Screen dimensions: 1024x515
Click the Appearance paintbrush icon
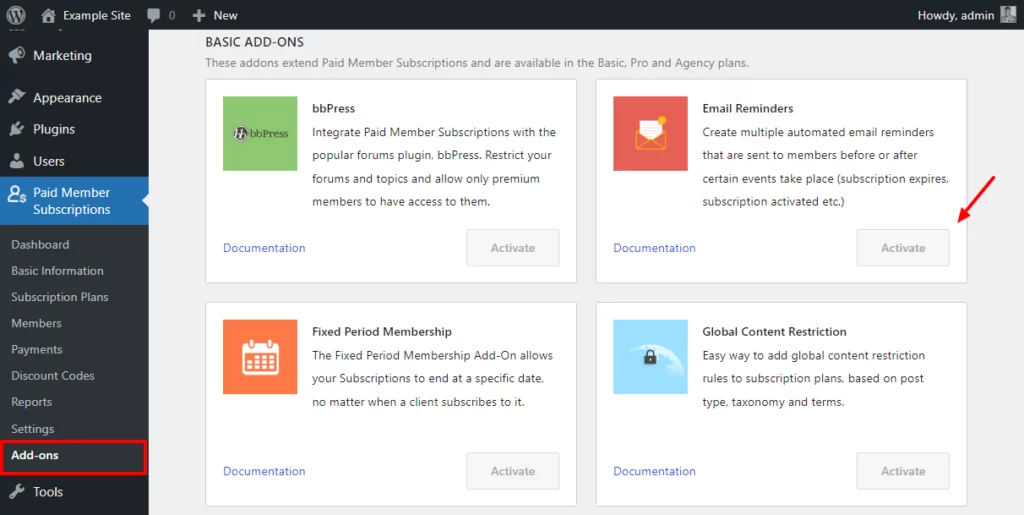pyautogui.click(x=17, y=97)
